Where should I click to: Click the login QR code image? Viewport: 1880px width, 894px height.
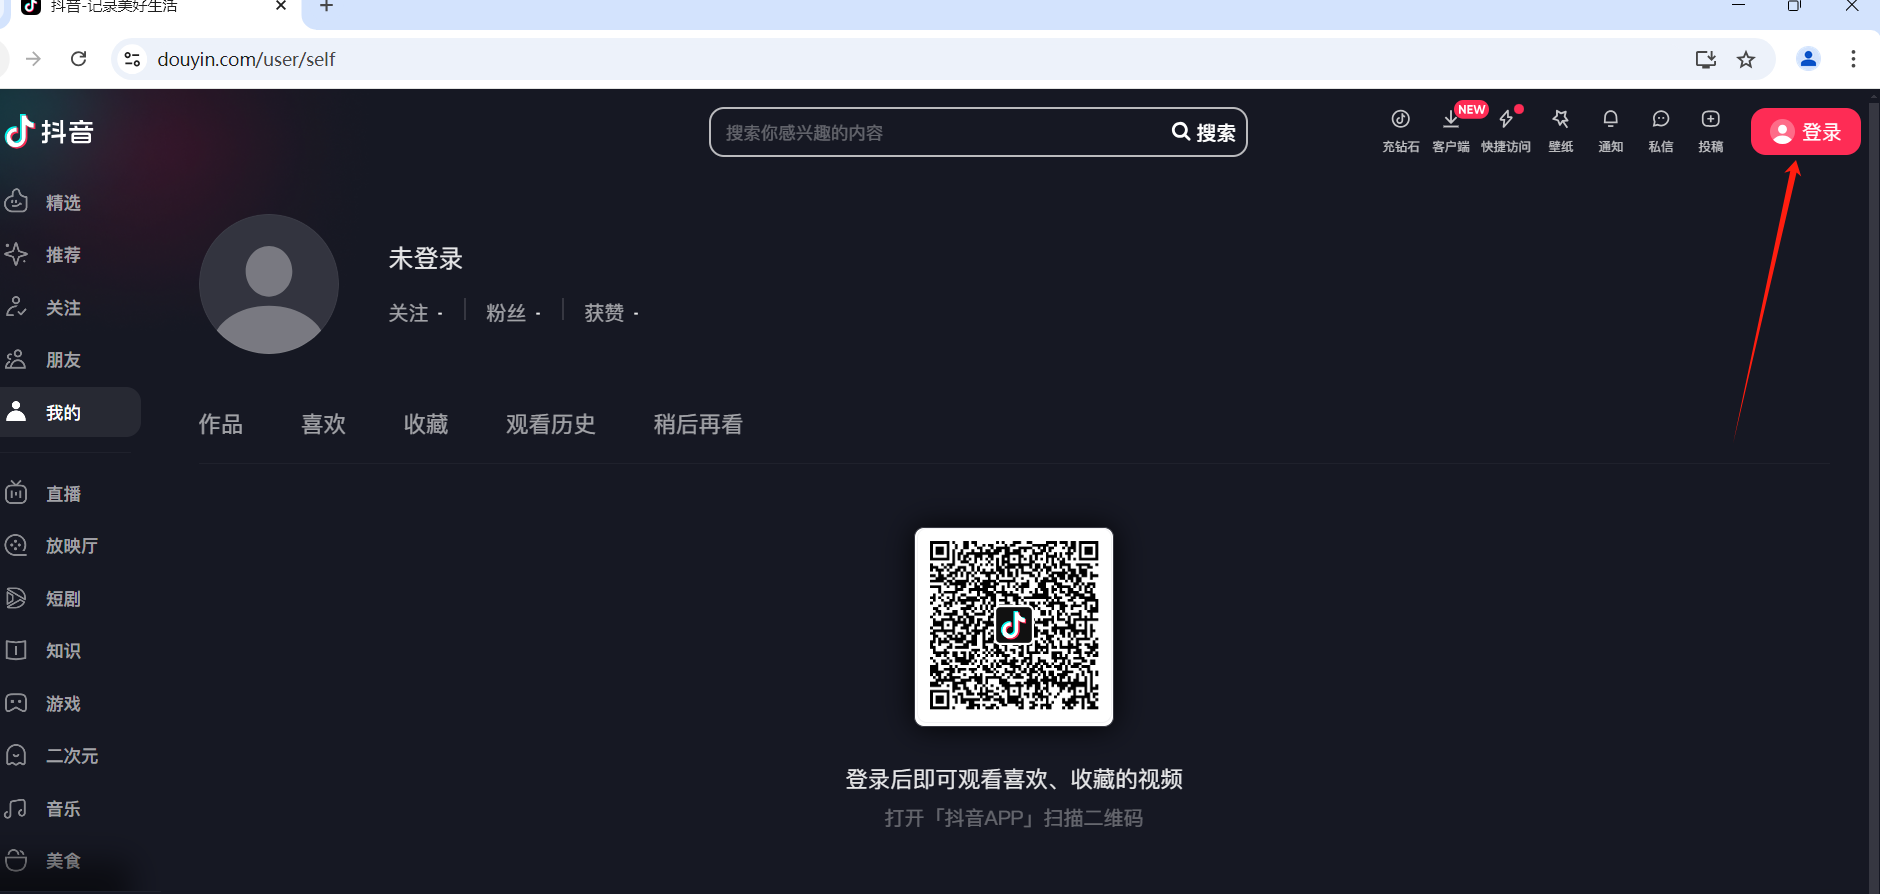click(x=1013, y=627)
